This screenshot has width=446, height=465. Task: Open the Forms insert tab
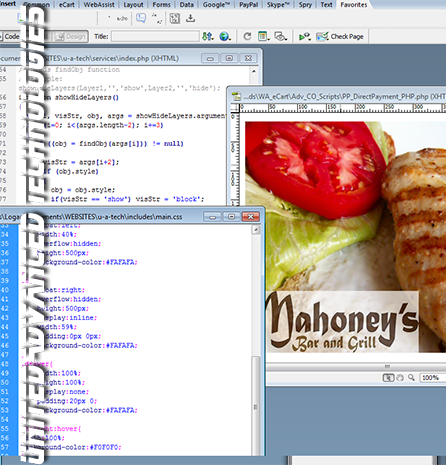pos(161,5)
